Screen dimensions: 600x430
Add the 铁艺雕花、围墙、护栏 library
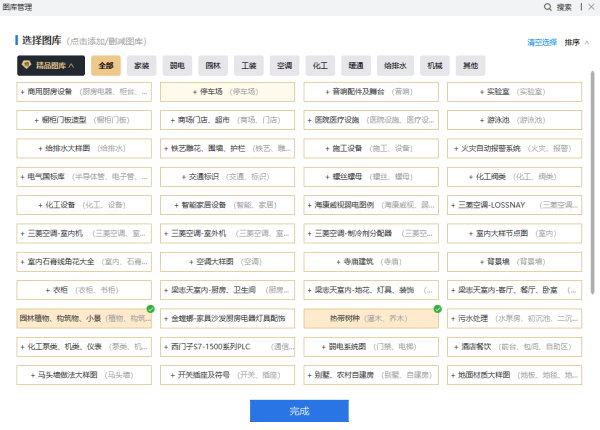227,148
